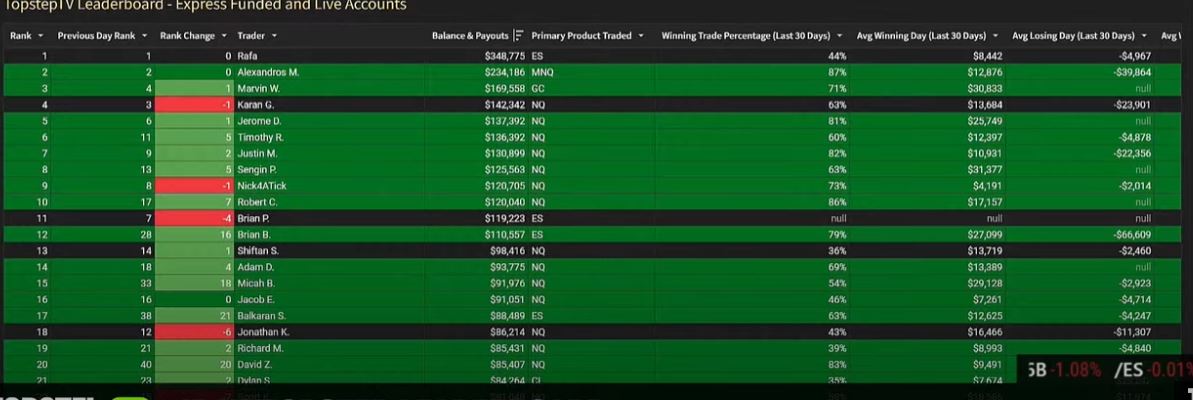Open the Primary Product Traded column dropdown arrow
Viewport: 1193px width, 400px height.
(641, 36)
